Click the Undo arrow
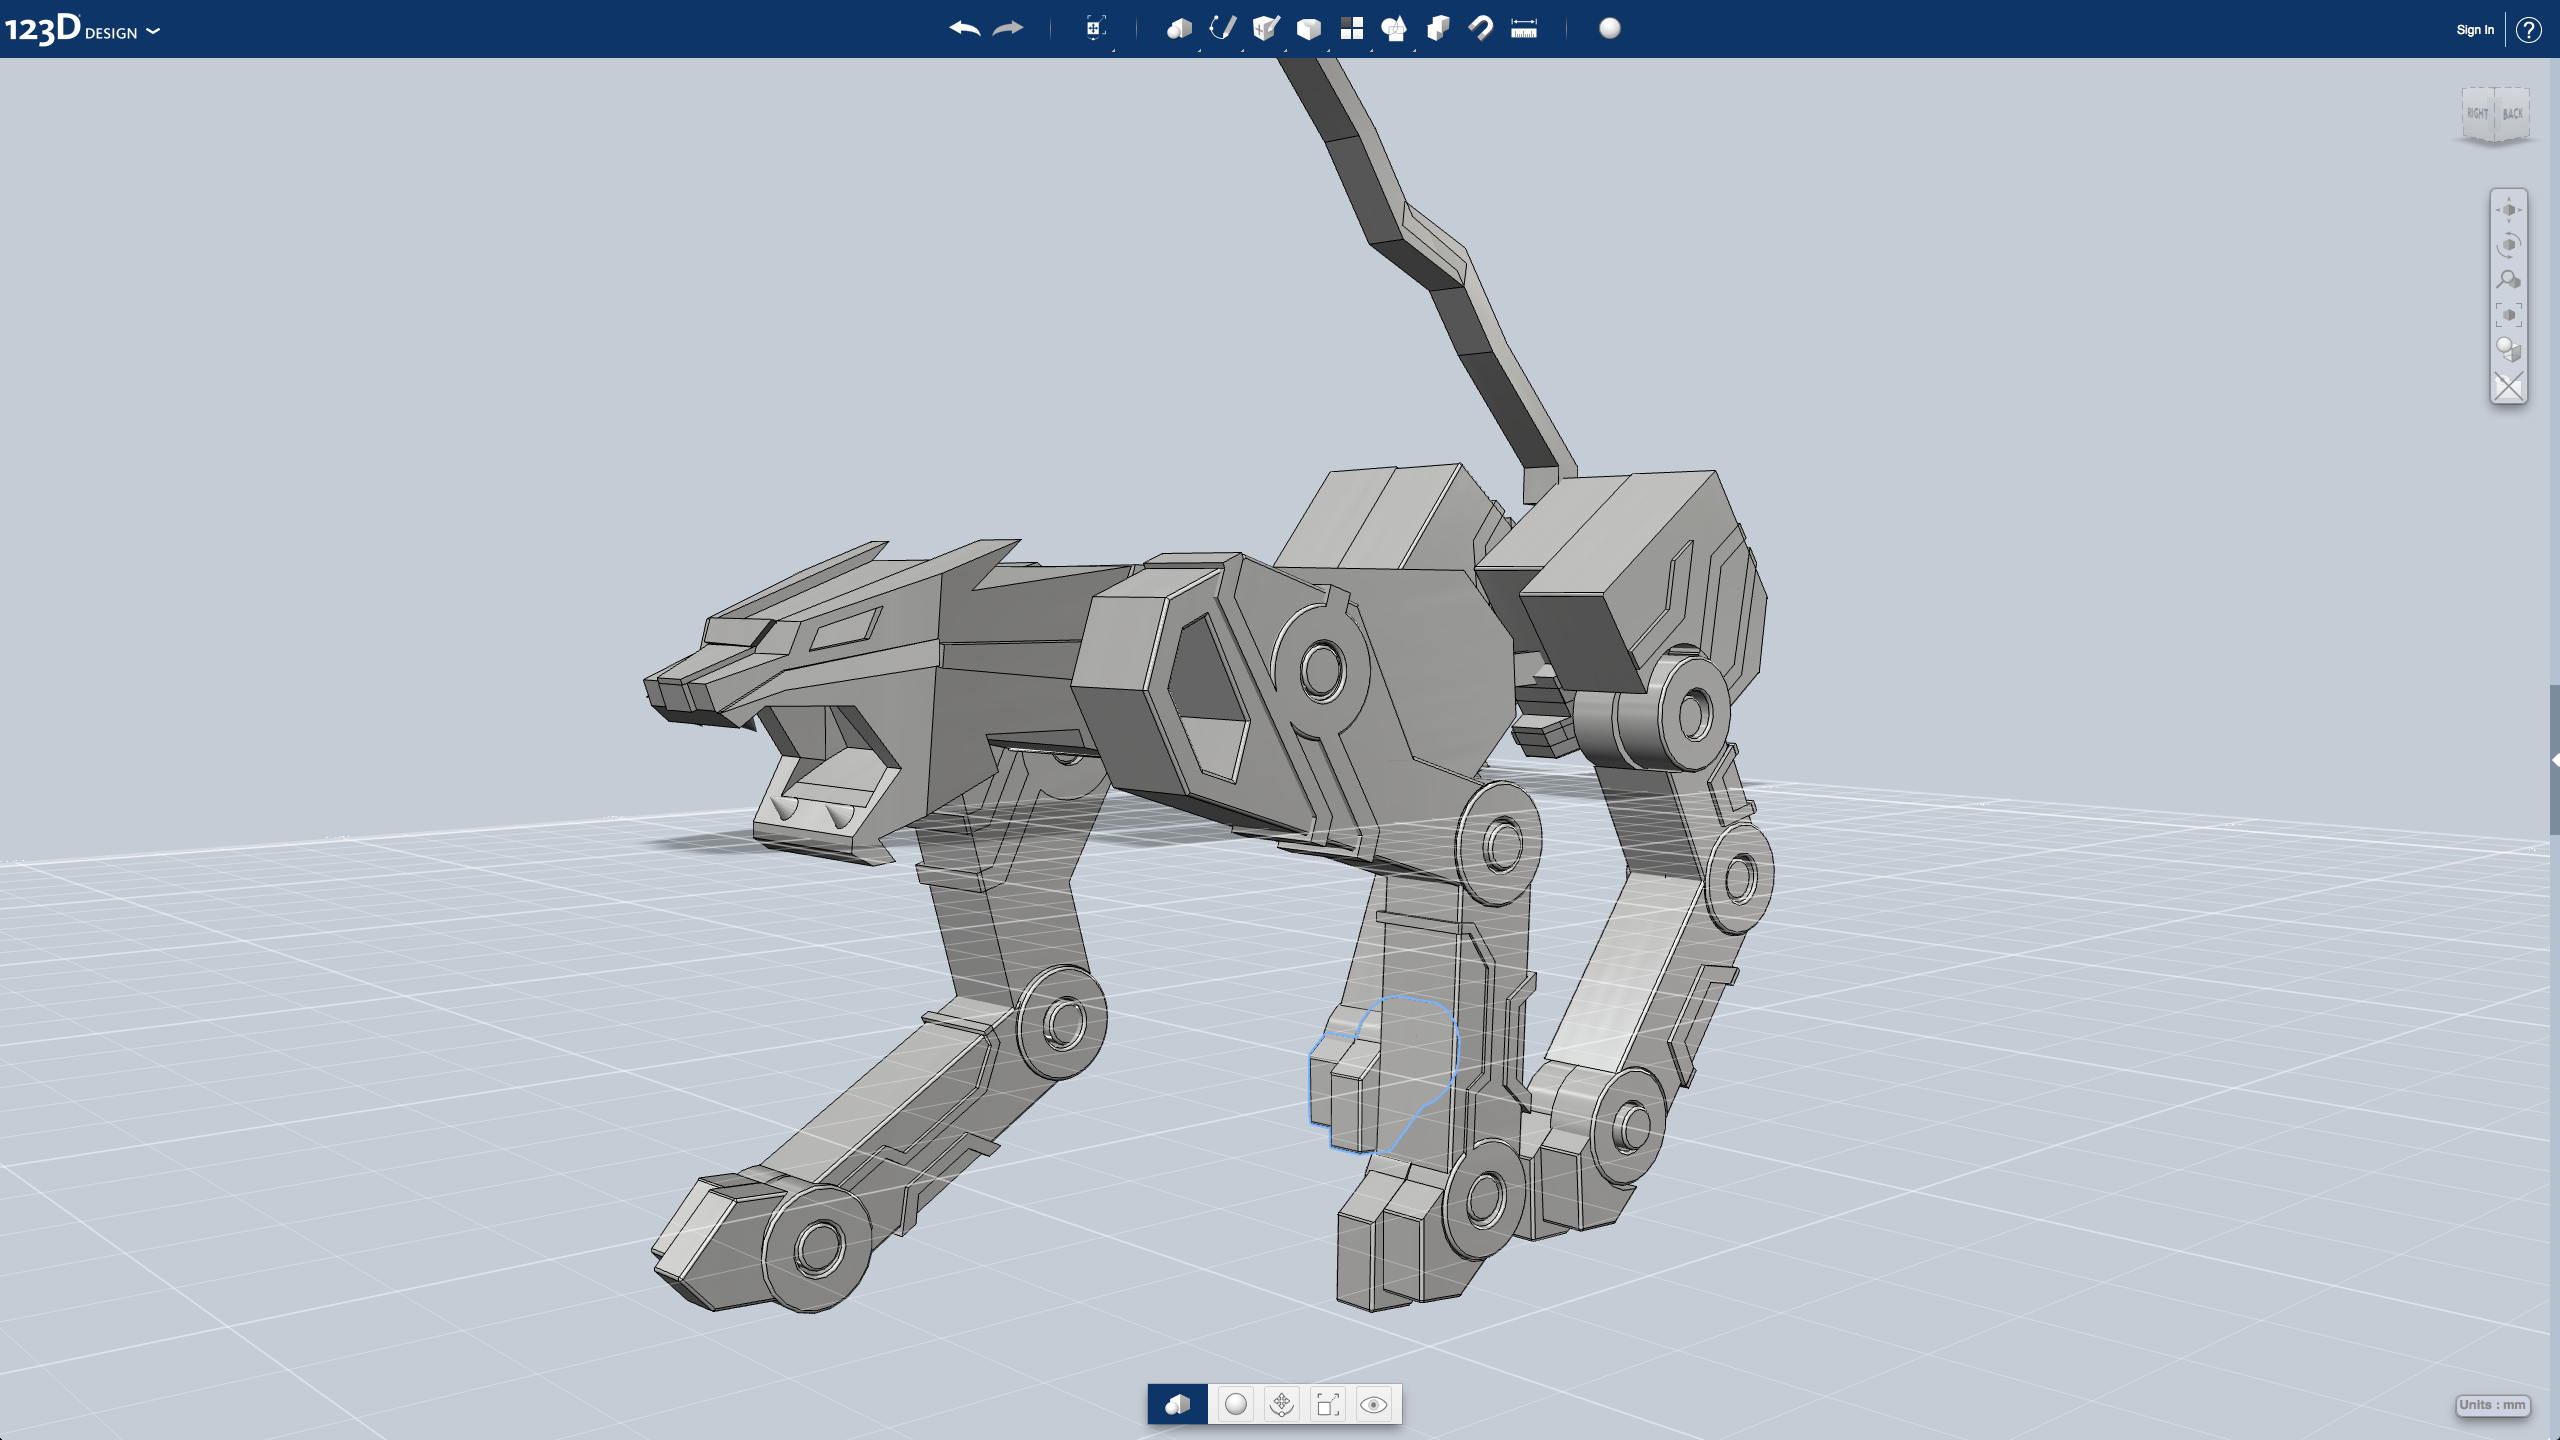 tap(964, 29)
